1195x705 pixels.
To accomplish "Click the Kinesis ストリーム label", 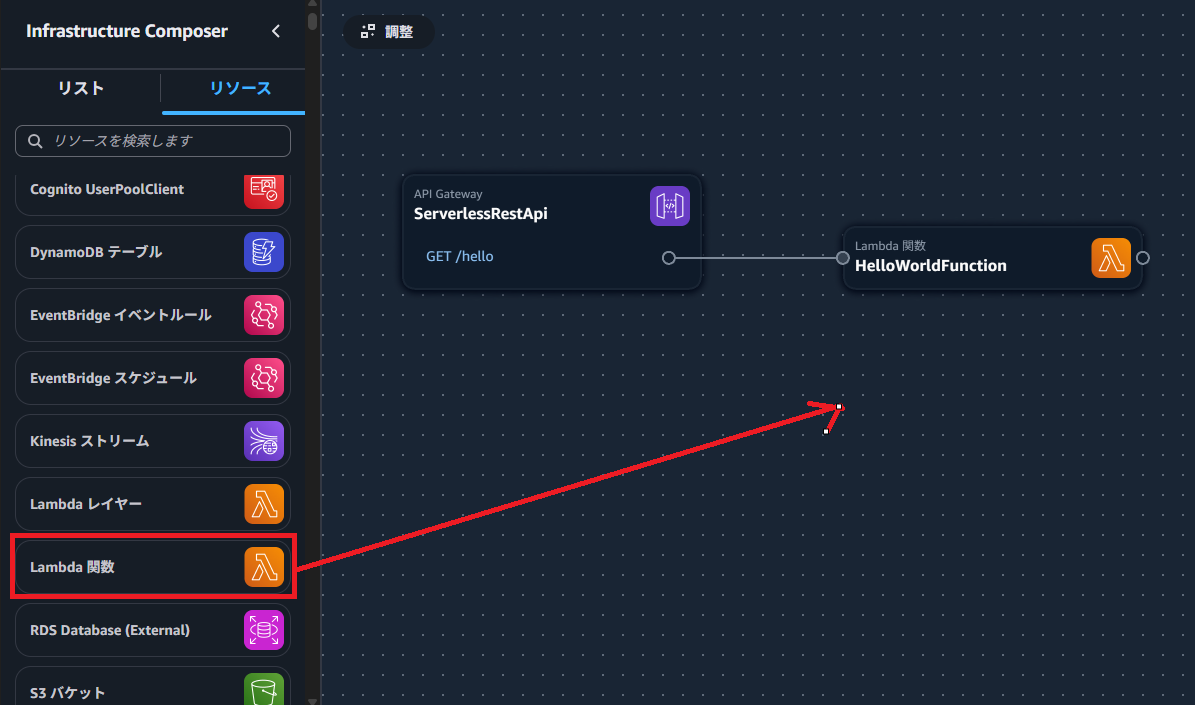I will pyautogui.click(x=89, y=441).
